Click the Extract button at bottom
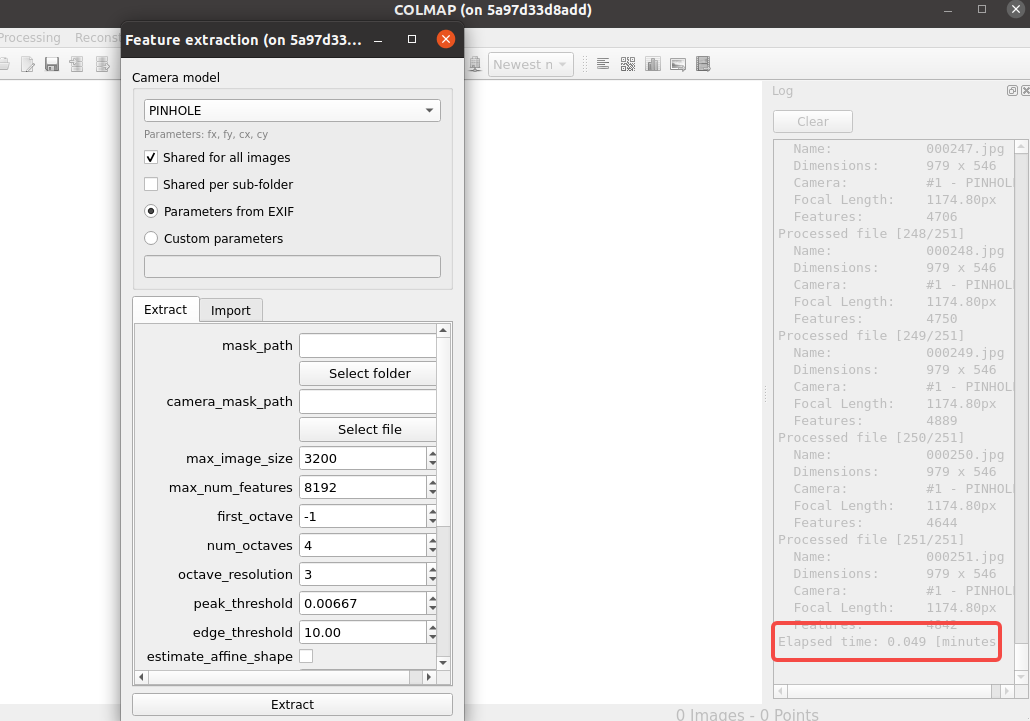The height and width of the screenshot is (721, 1030). 292,705
